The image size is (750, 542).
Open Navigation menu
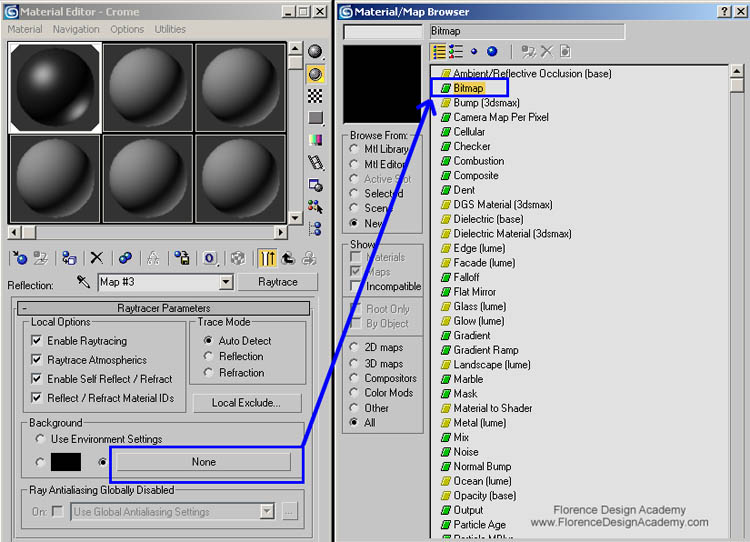click(76, 29)
